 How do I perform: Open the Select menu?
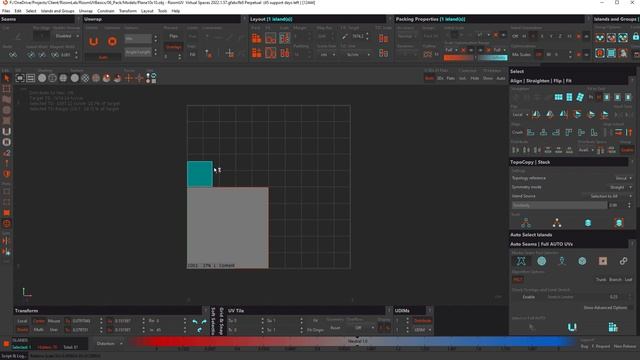(31, 11)
